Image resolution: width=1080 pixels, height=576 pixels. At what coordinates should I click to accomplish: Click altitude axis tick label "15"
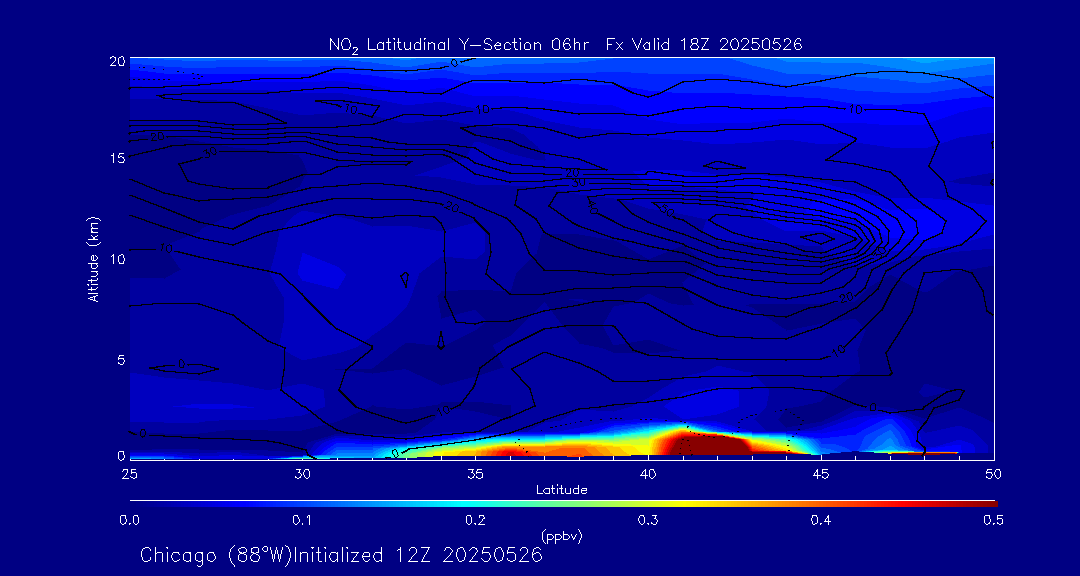118,158
